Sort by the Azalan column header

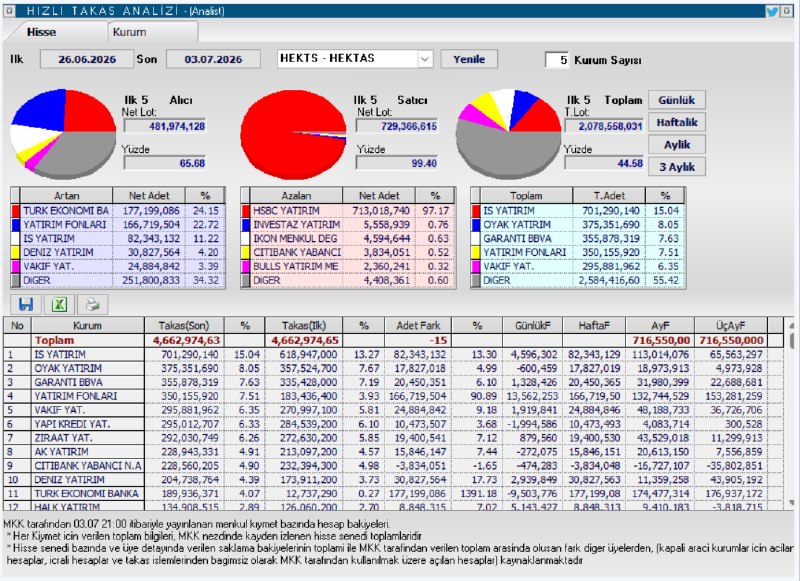click(x=296, y=196)
